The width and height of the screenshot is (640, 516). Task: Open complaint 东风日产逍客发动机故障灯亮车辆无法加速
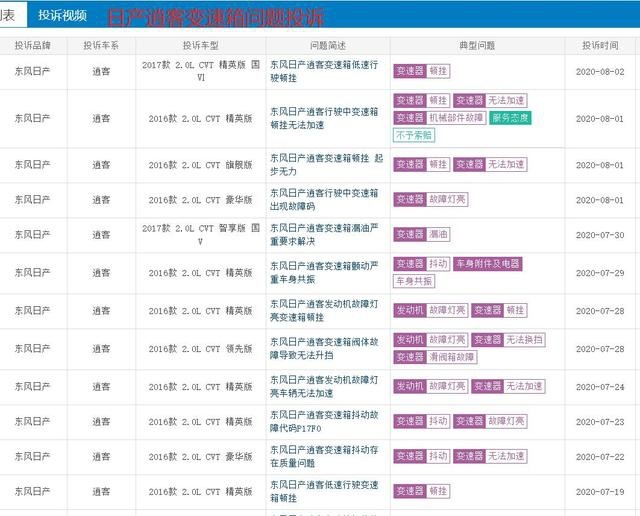coord(324,387)
